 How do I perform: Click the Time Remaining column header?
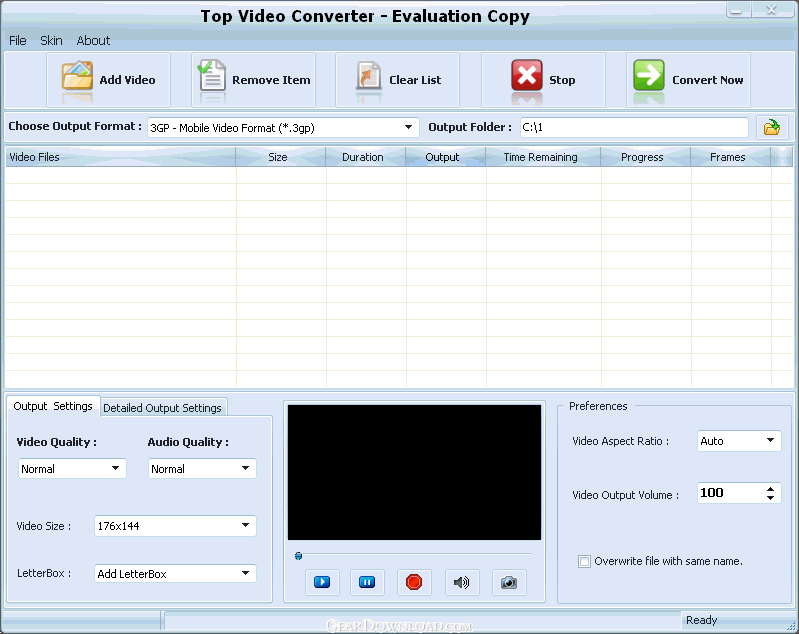[x=543, y=157]
